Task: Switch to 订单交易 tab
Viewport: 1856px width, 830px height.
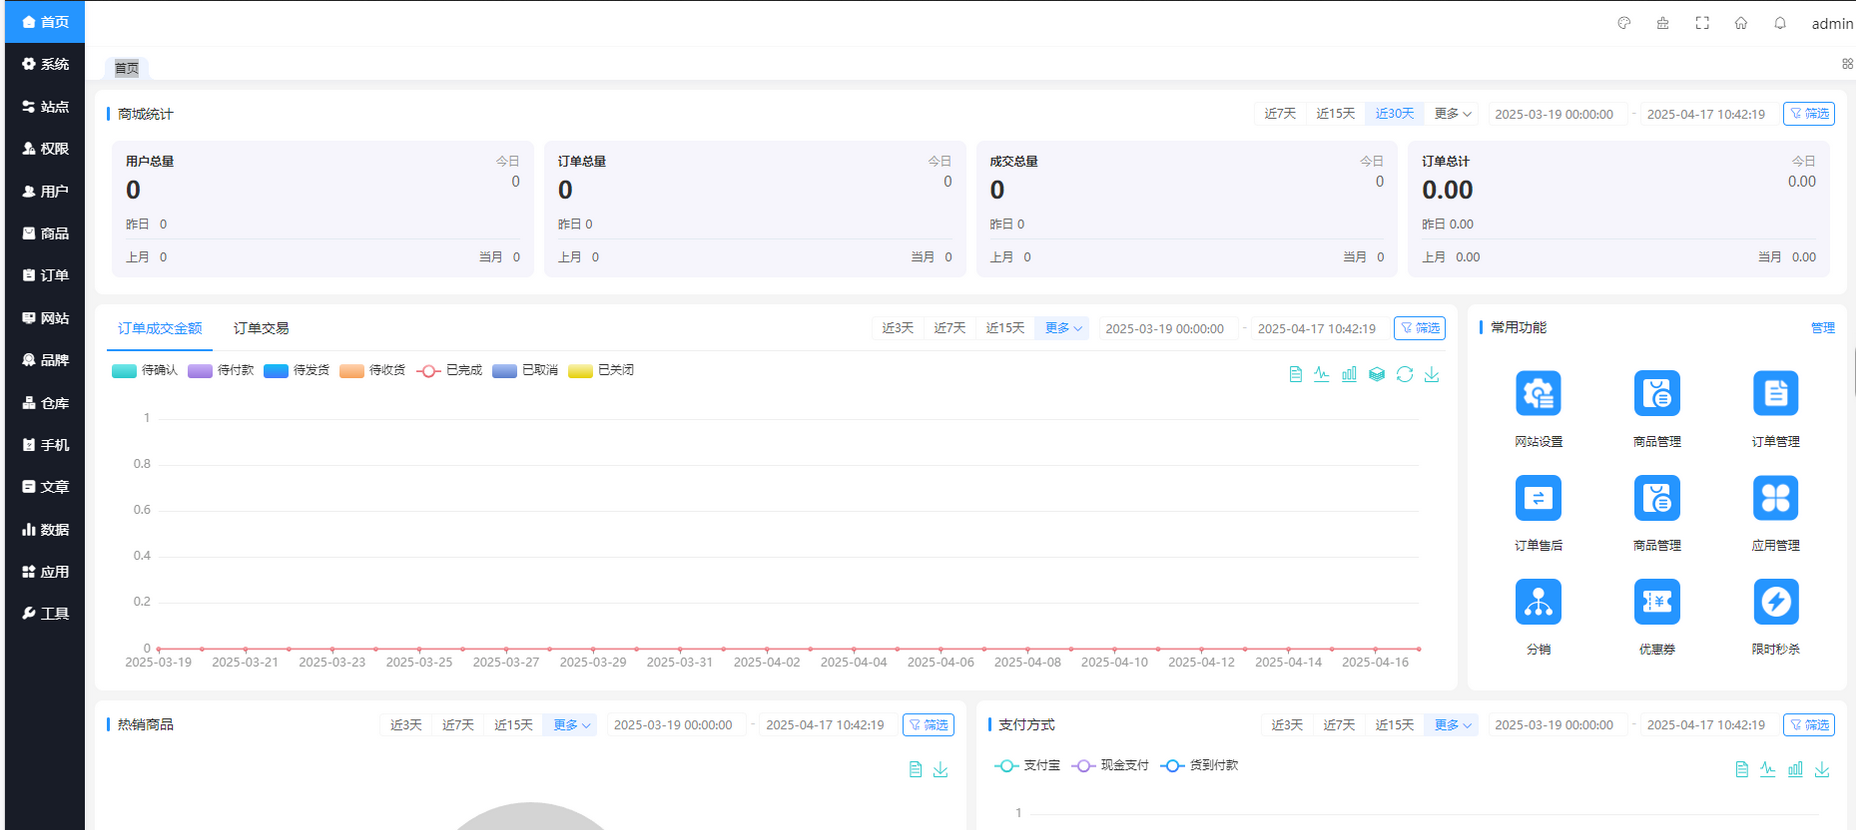Action: (261, 328)
